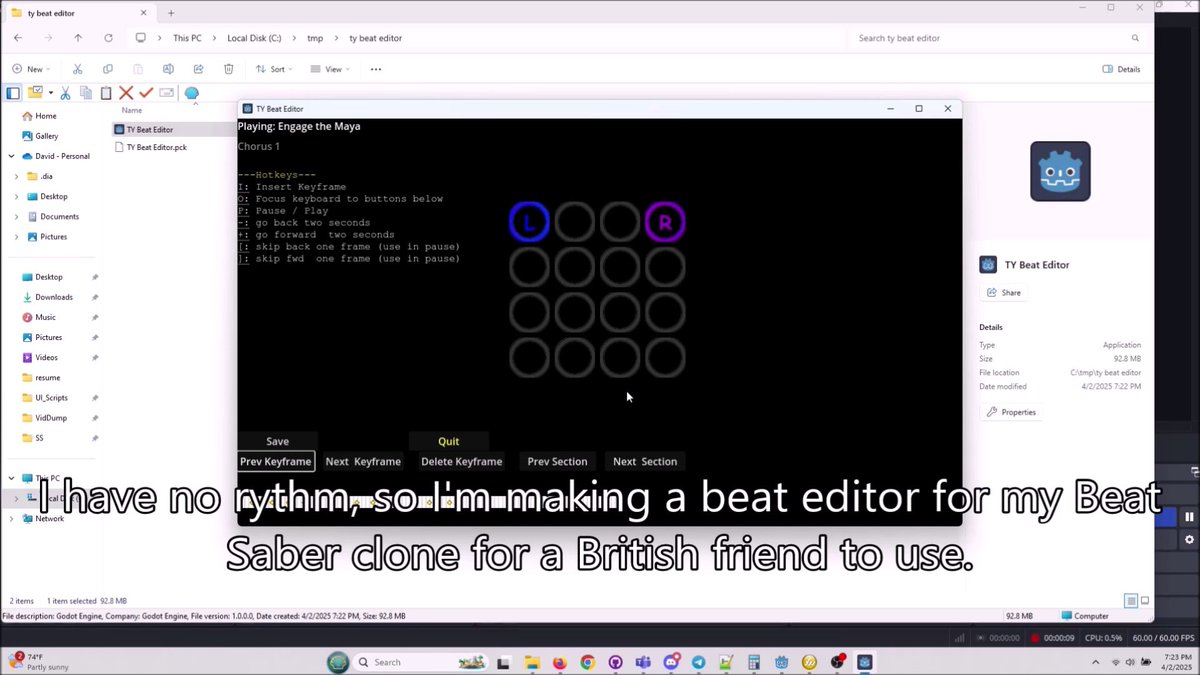Toggle the purple R beat pad button
This screenshot has width=1200, height=675.
tap(665, 221)
